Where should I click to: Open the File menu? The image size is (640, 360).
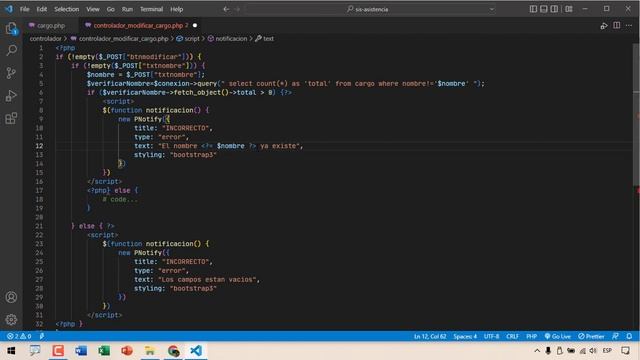point(24,9)
